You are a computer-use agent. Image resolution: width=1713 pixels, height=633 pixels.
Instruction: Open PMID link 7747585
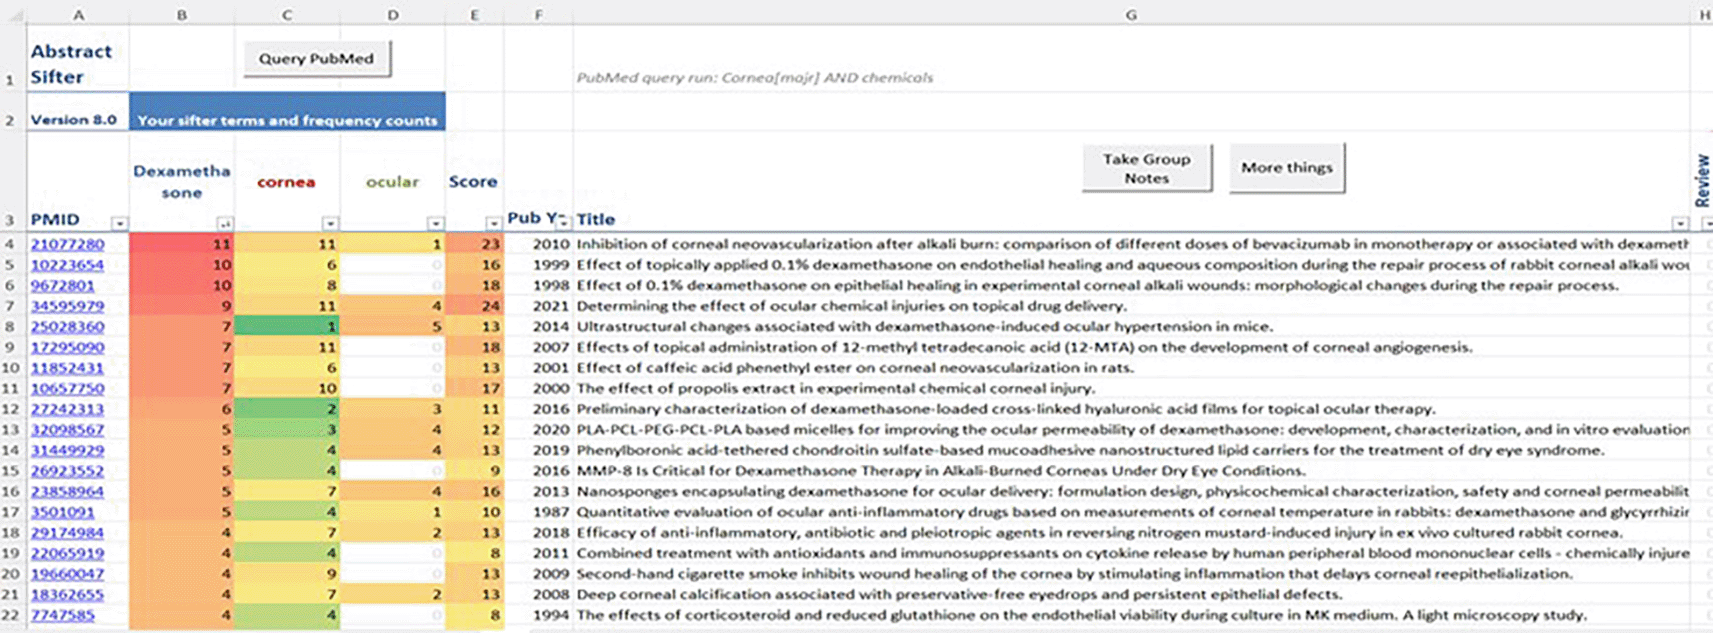click(62, 615)
